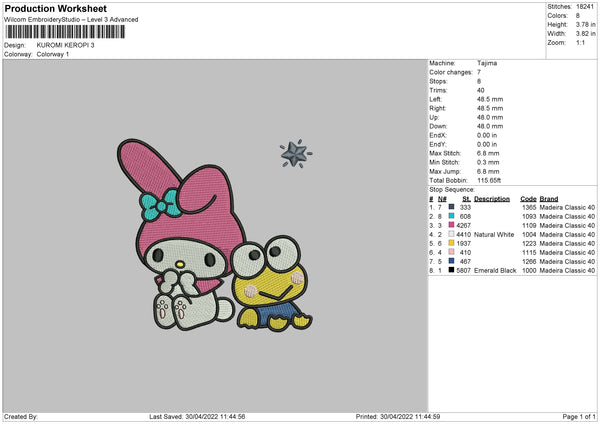Viewport: 600px width, 424px height.
Task: Click the Width value '3.82 in'
Action: click(x=585, y=34)
